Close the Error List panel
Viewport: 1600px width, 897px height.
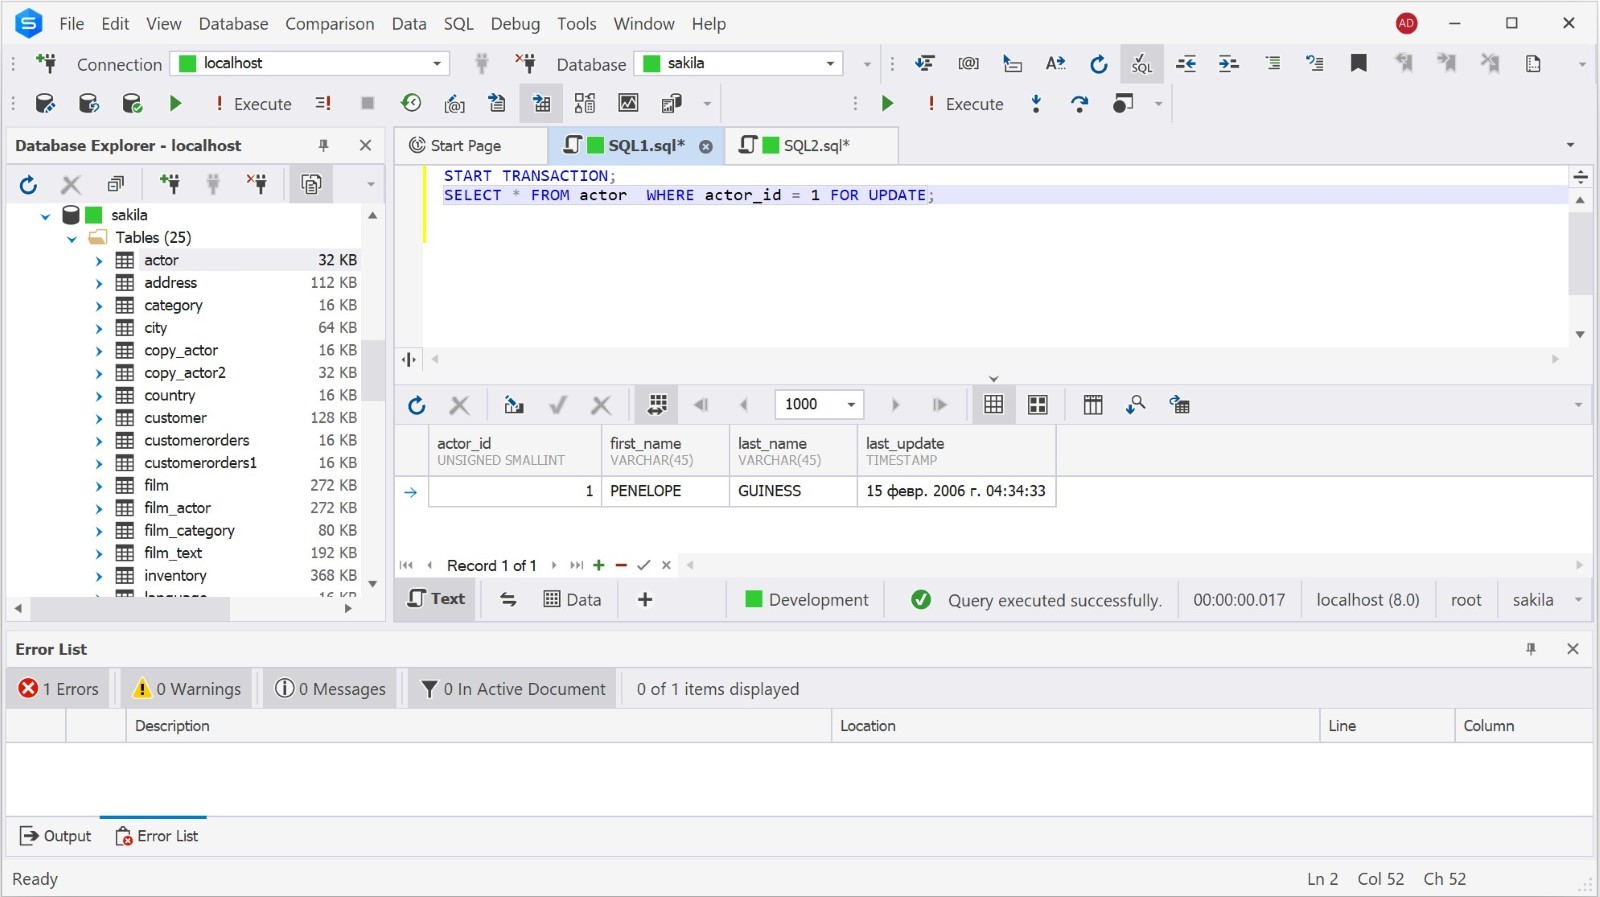point(1573,649)
